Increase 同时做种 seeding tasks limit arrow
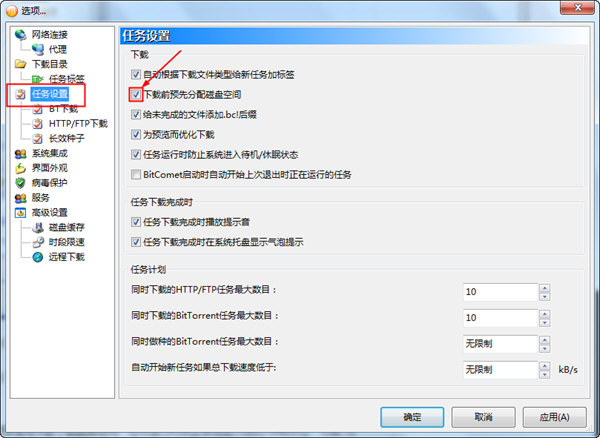The height and width of the screenshot is (438, 600). click(545, 339)
